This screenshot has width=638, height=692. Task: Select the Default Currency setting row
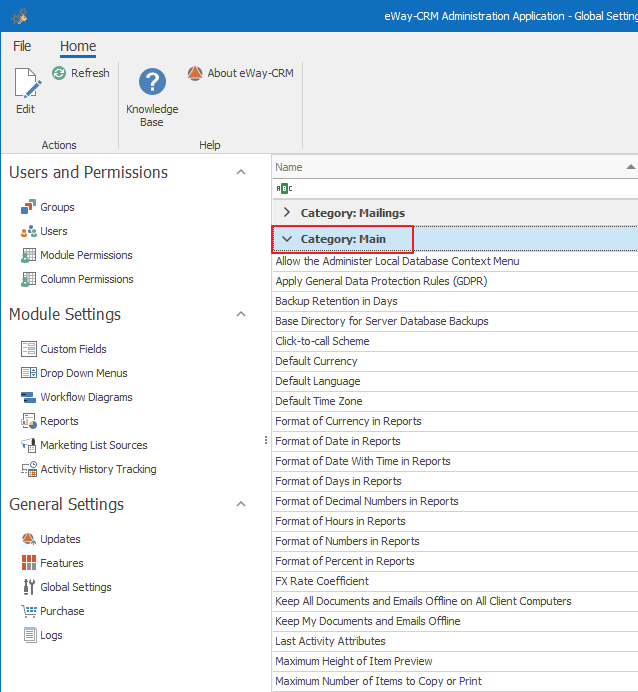click(x=316, y=361)
